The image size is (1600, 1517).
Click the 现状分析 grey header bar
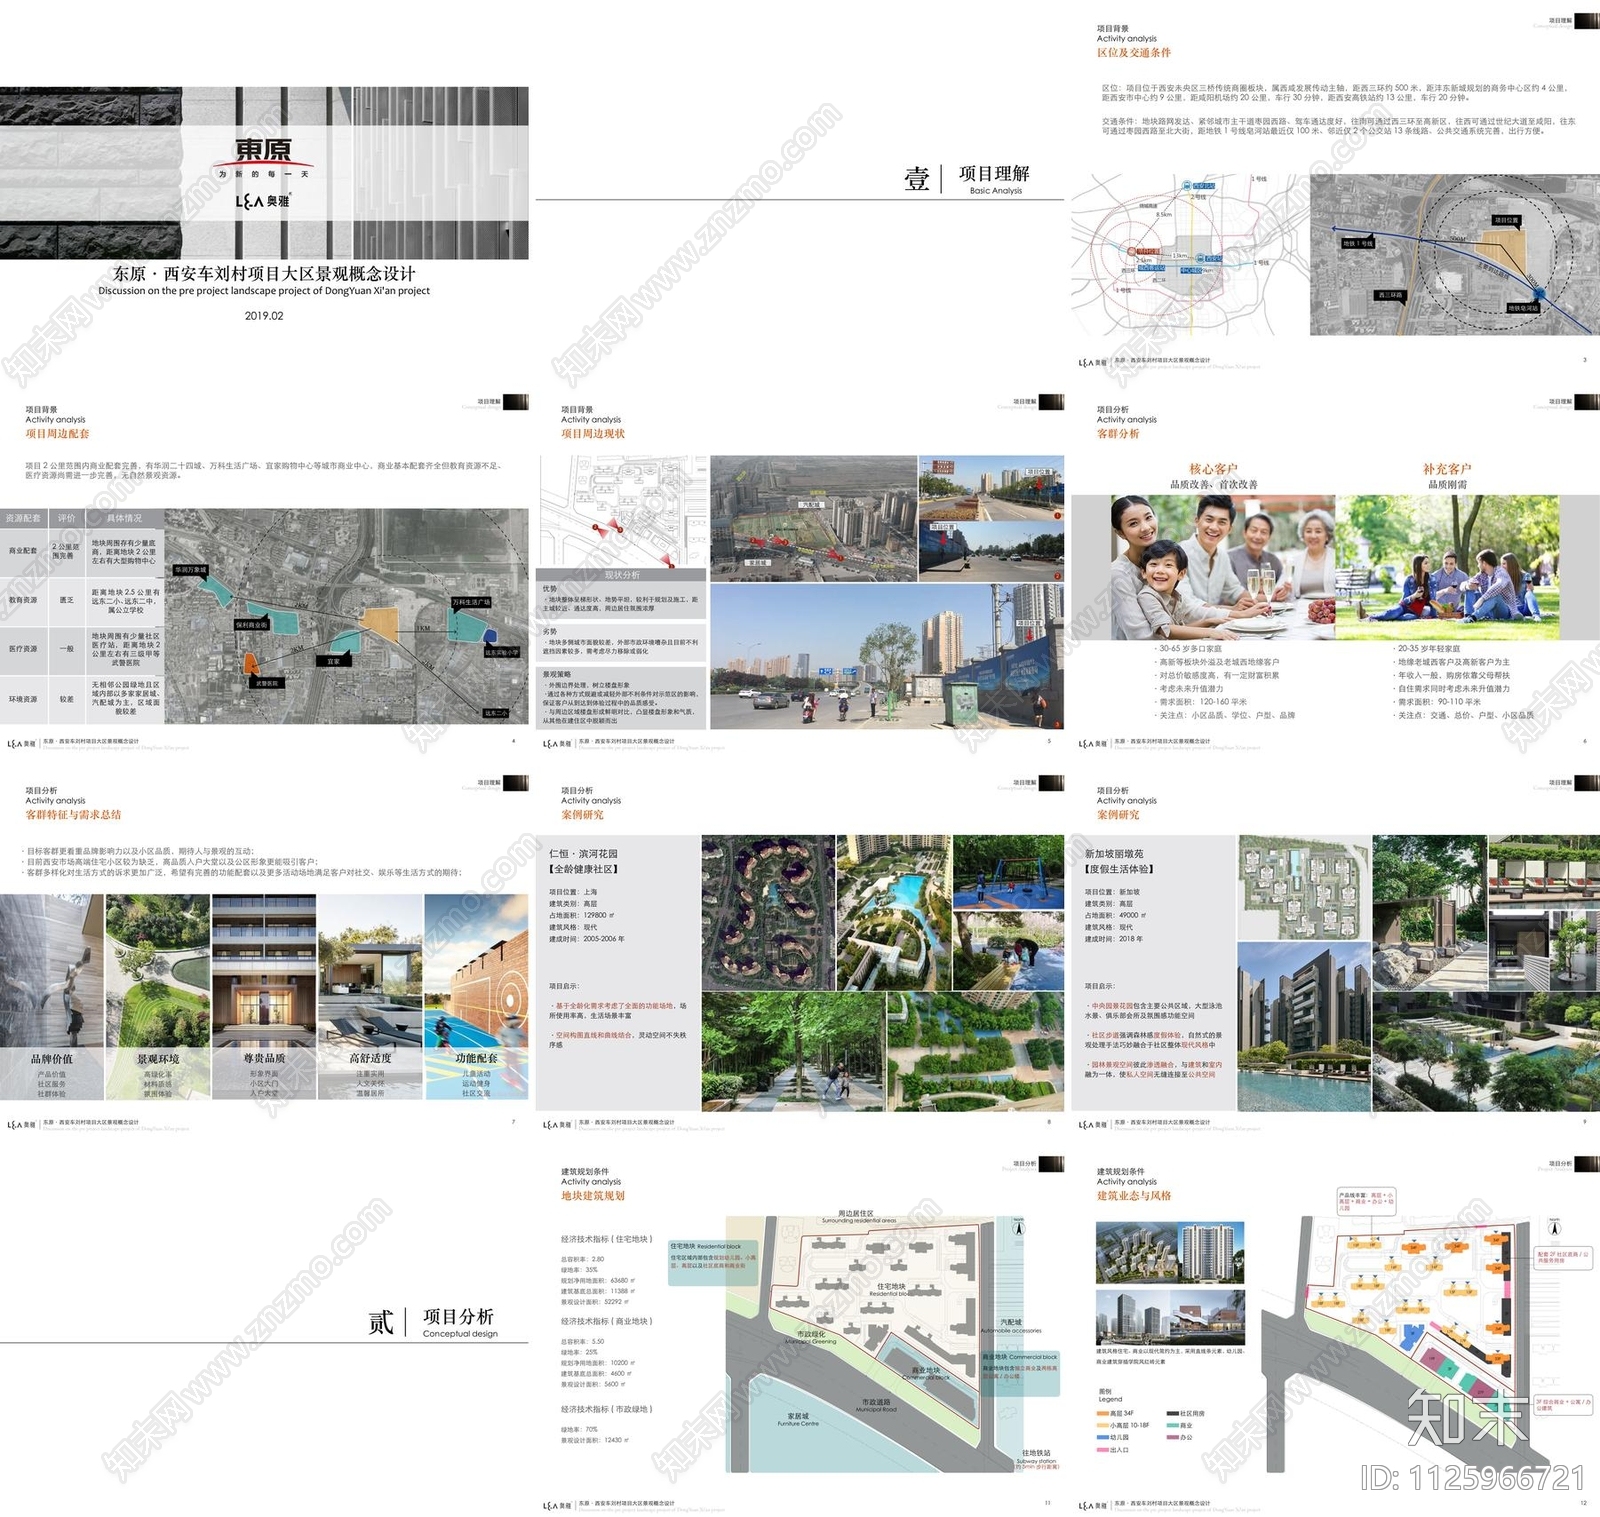(622, 575)
